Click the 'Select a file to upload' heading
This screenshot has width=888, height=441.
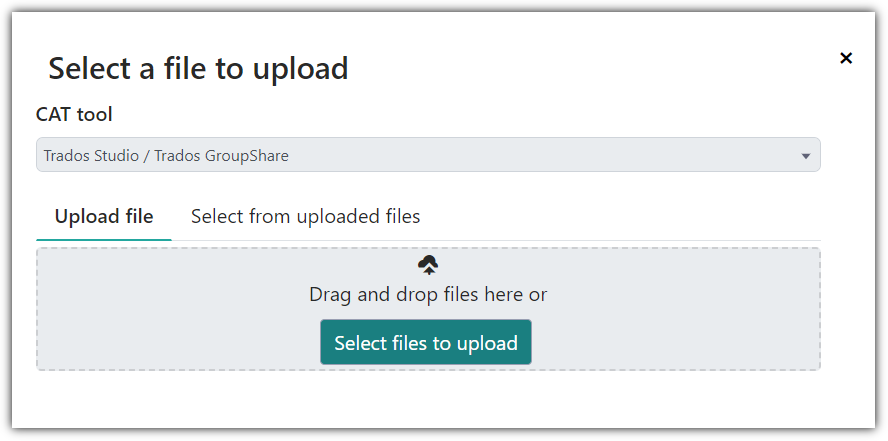point(198,68)
